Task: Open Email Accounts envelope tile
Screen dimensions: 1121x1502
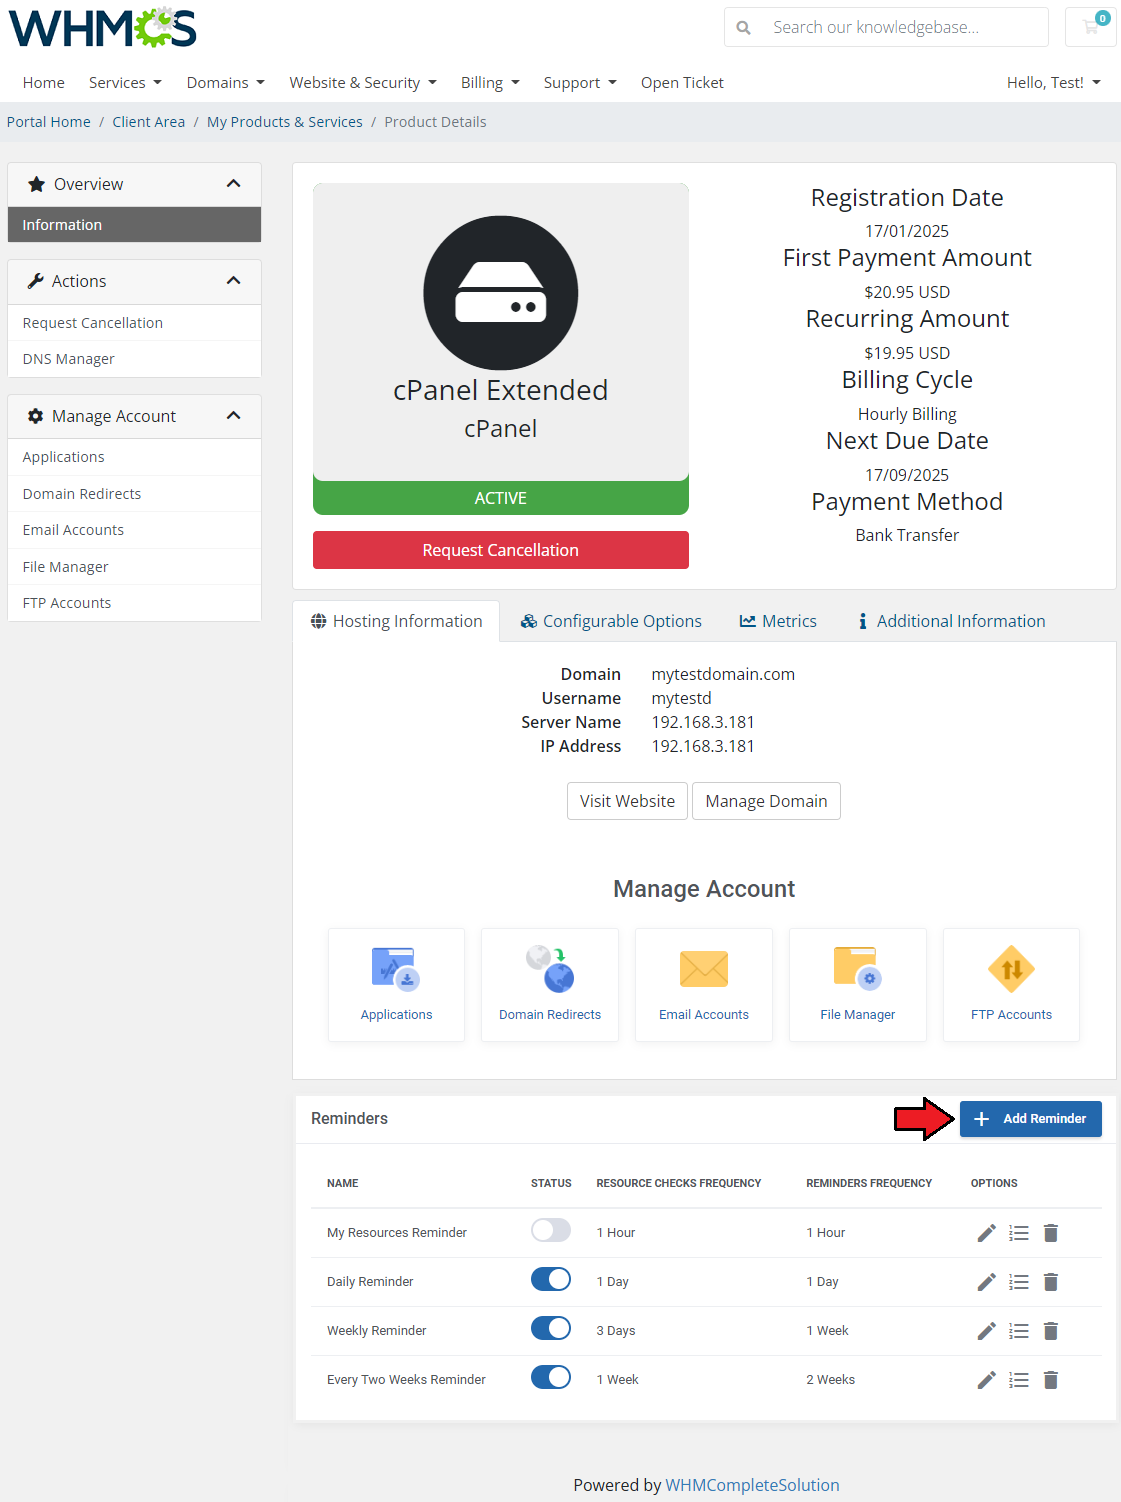Action: (704, 985)
